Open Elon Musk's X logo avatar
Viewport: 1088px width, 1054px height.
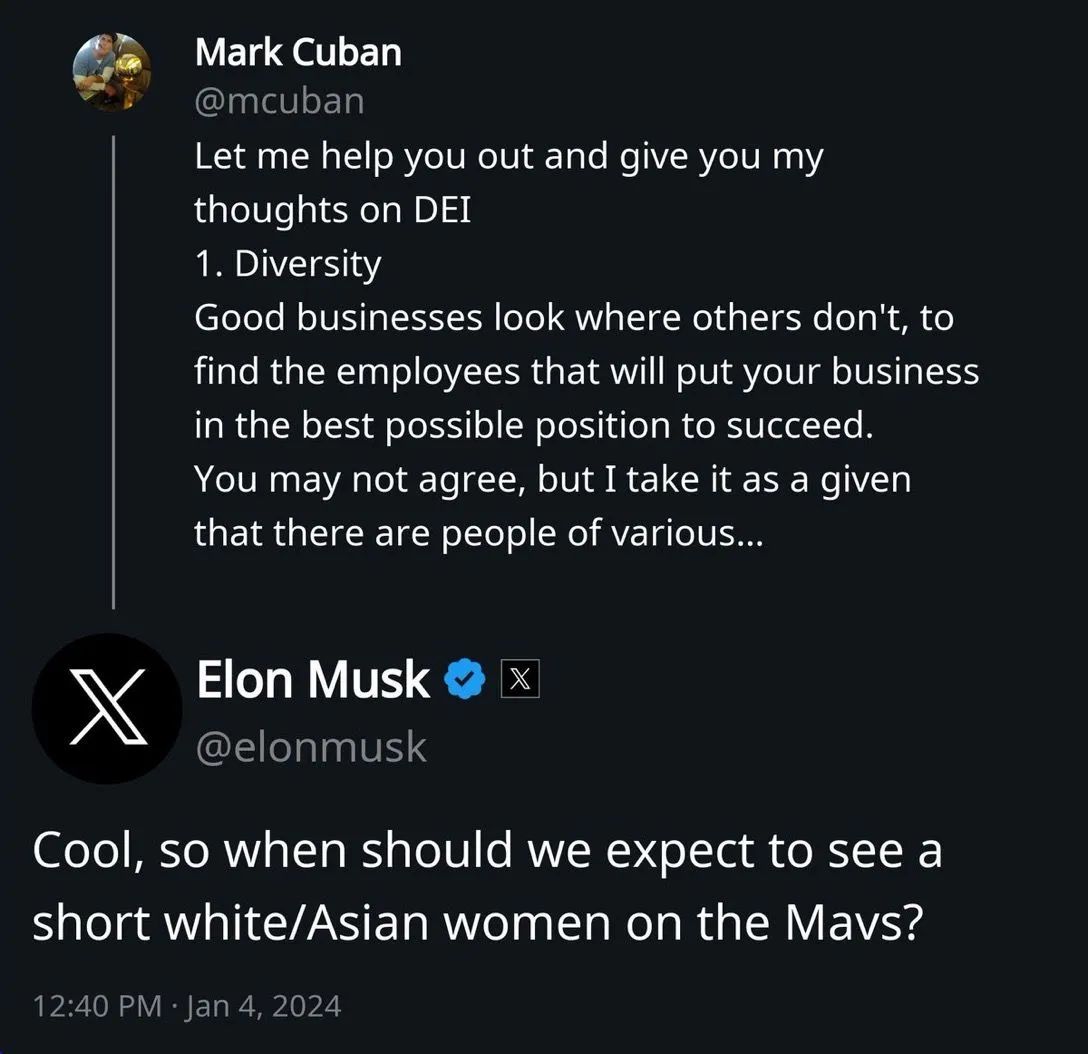click(x=107, y=707)
